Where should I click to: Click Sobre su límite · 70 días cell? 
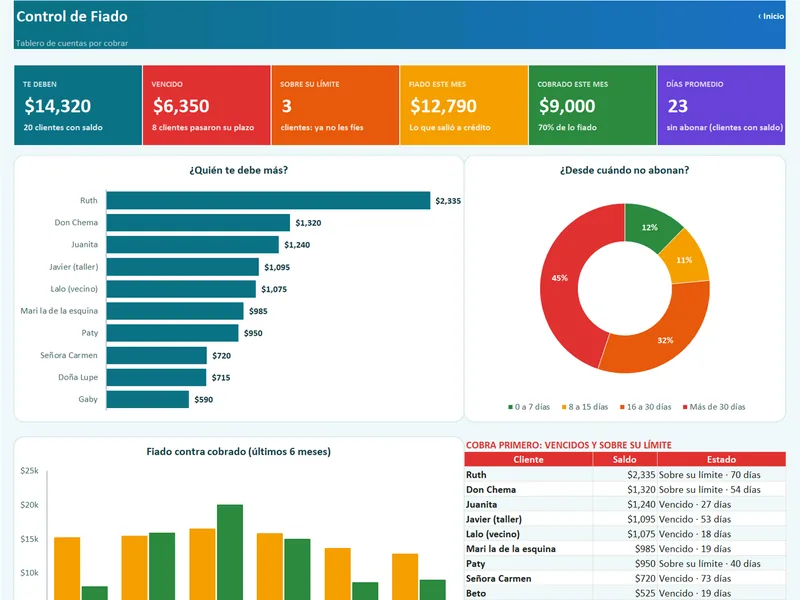click(x=721, y=474)
